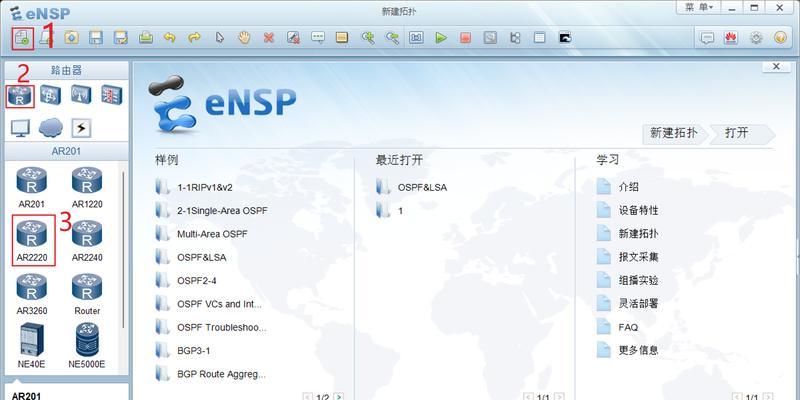
Task: Zoom in on the topology
Action: pyautogui.click(x=367, y=38)
